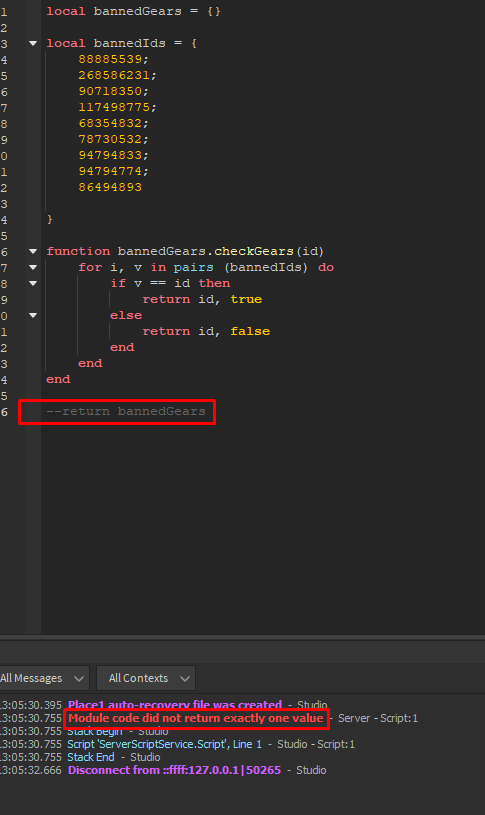Viewport: 485px width, 815px height.
Task: Click the number 78730532
Action: click(x=110, y=139)
